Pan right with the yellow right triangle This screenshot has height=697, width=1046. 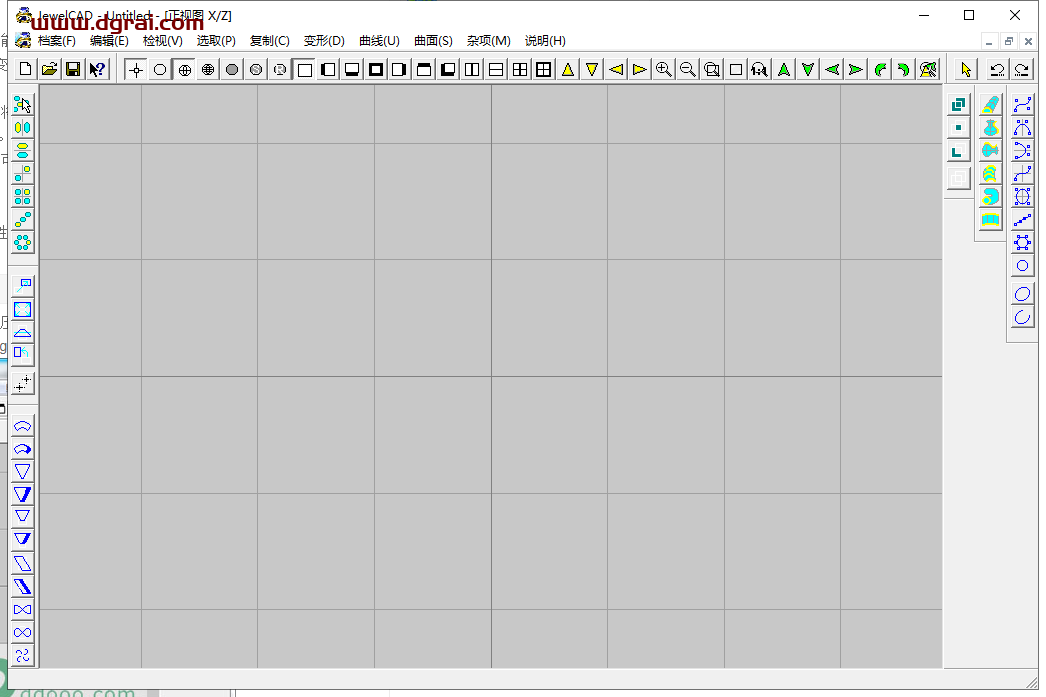(x=640, y=69)
